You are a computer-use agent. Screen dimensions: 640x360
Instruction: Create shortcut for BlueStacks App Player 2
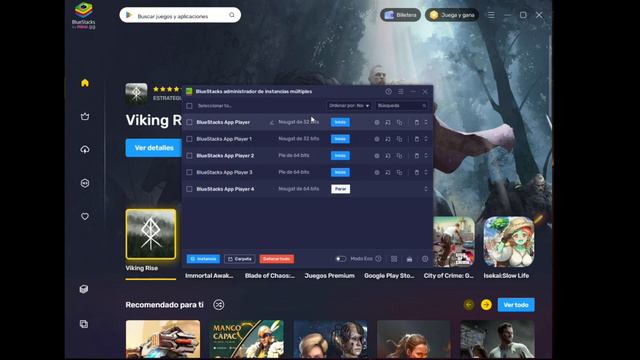[x=388, y=156]
